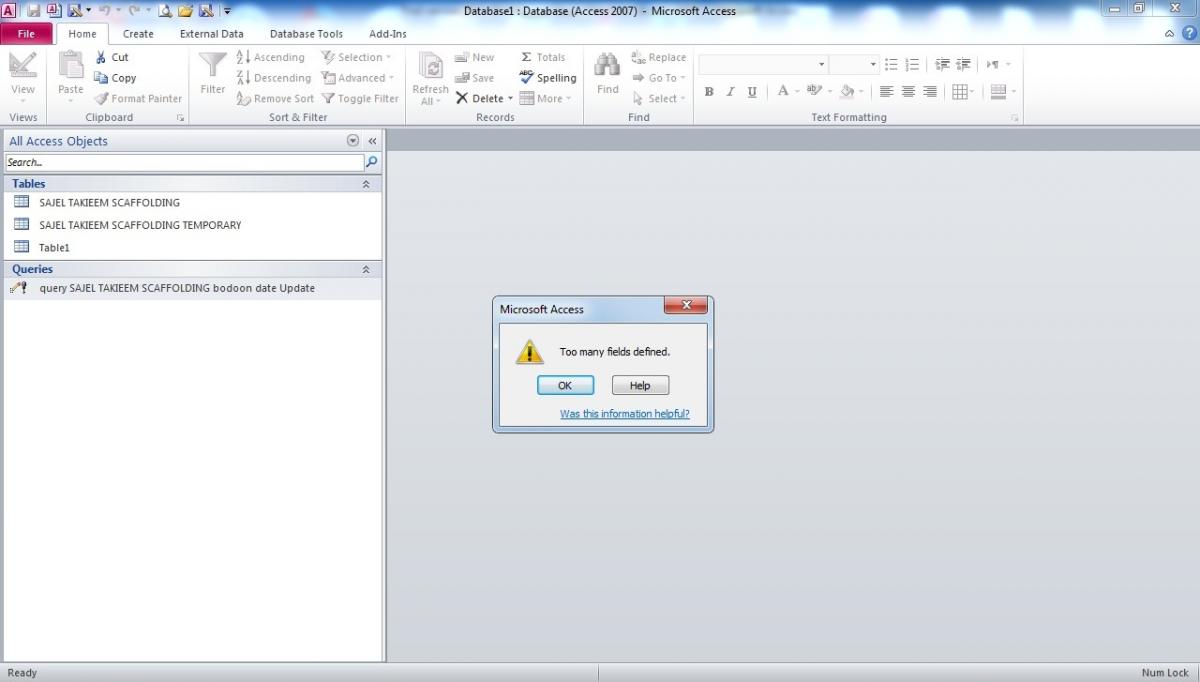Collapse the Queries group in navigation pane
The height and width of the screenshot is (682, 1200).
[x=366, y=269]
